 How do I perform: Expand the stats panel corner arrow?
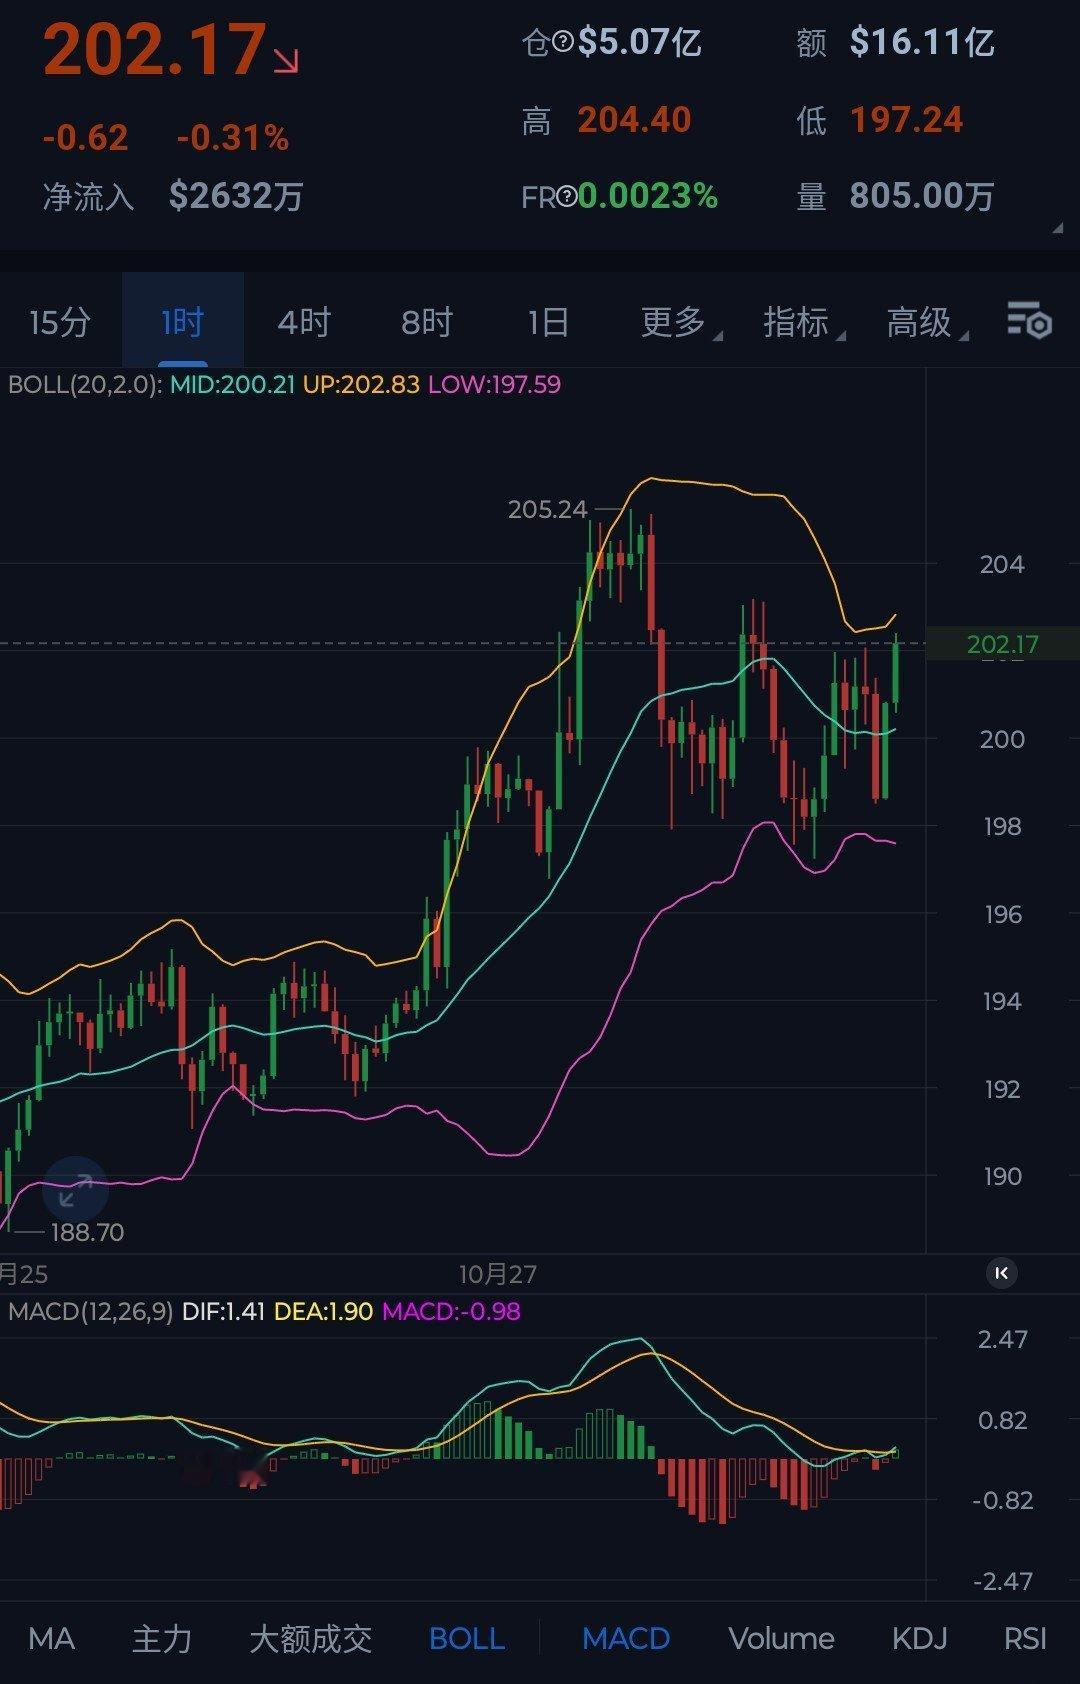[x=1058, y=229]
